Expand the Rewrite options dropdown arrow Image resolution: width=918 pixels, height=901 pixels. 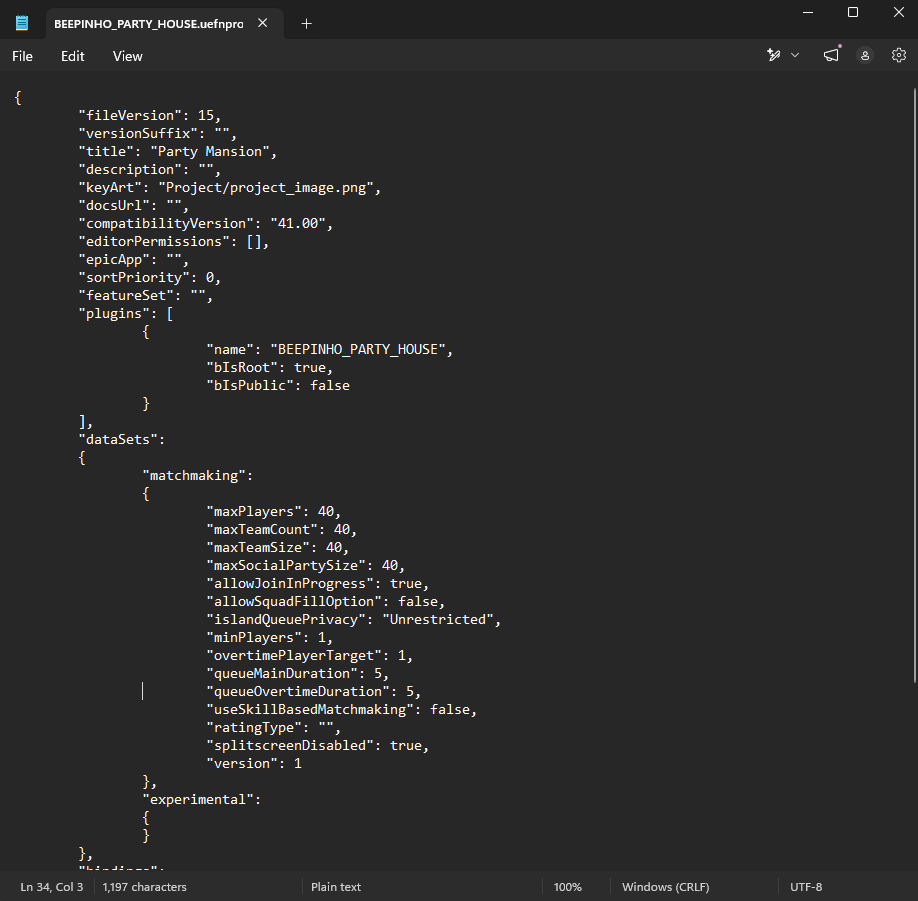[x=795, y=55]
